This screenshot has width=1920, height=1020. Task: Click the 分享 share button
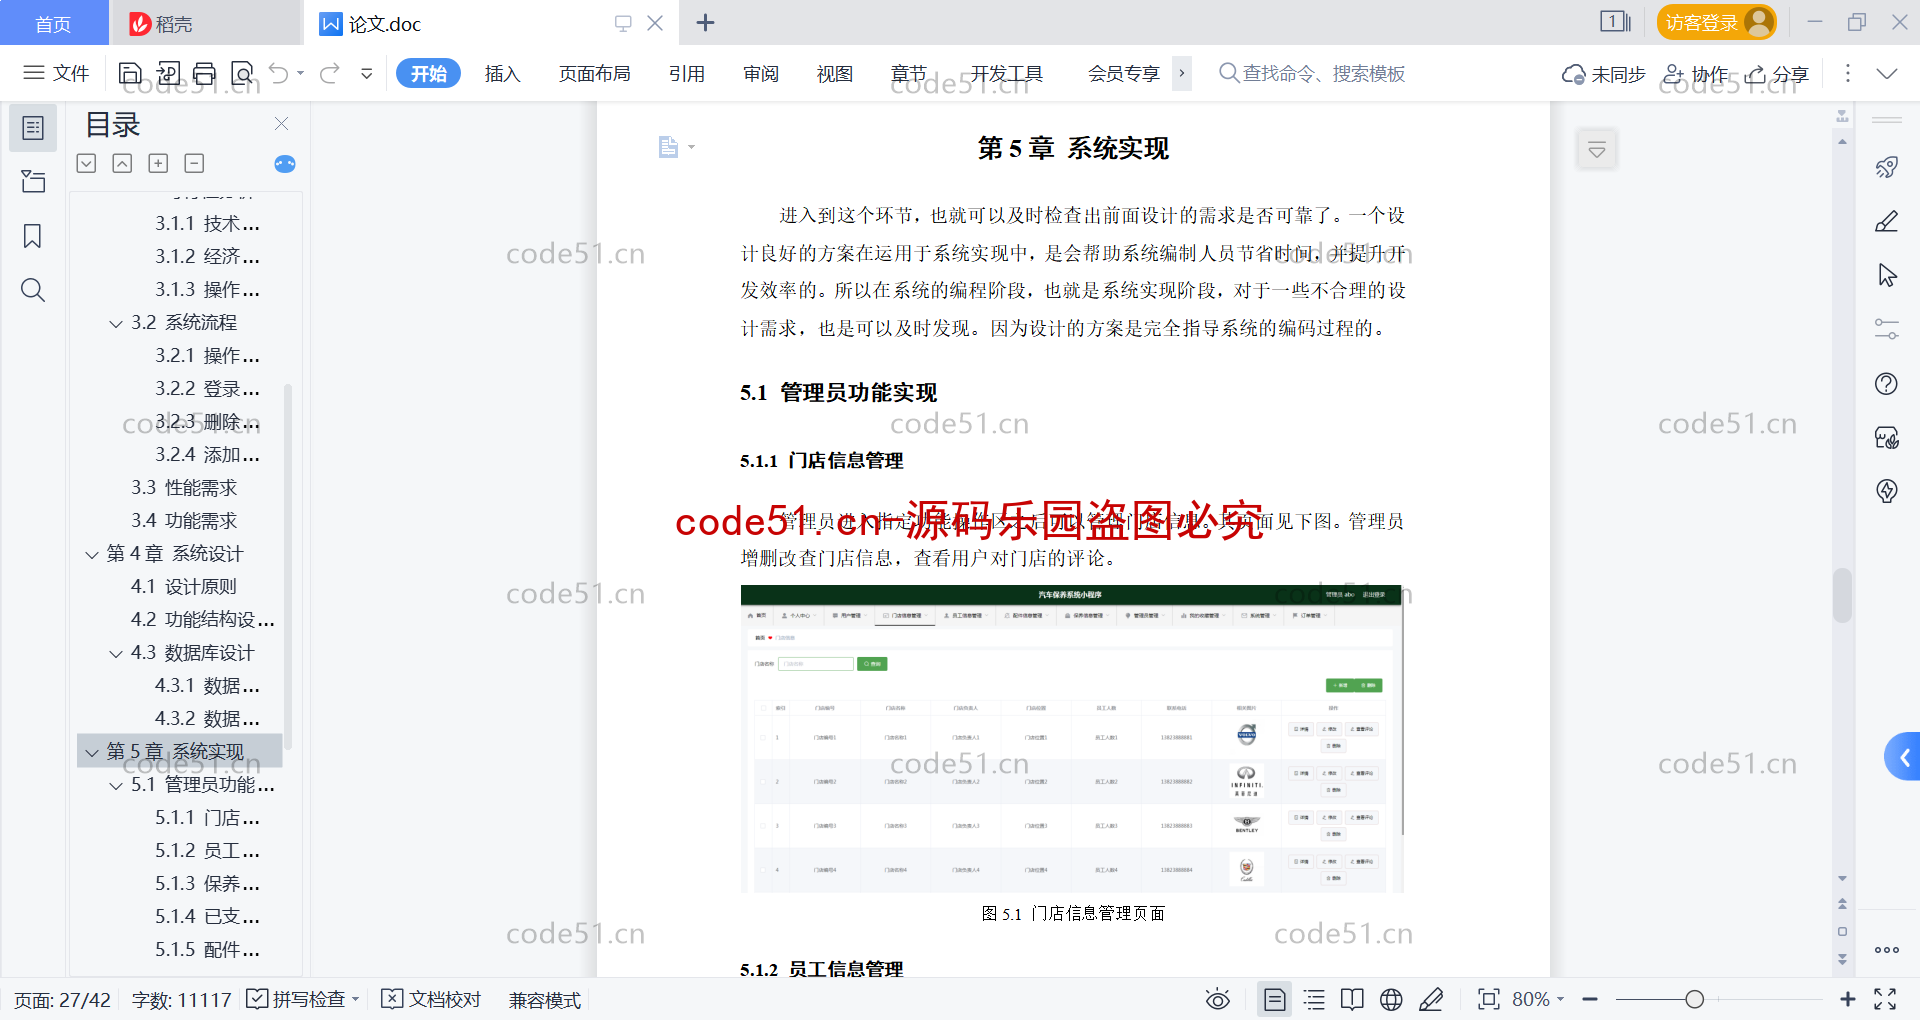click(1777, 74)
